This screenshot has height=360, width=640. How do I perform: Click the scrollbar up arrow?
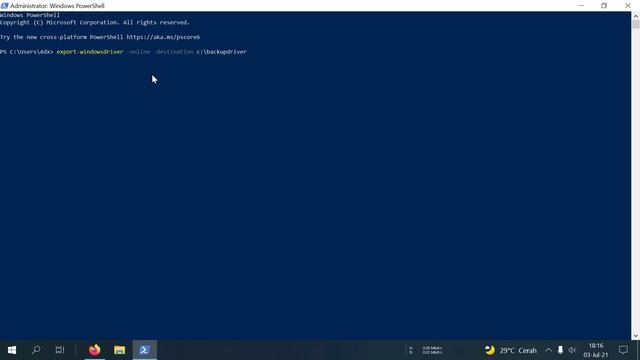click(636, 16)
